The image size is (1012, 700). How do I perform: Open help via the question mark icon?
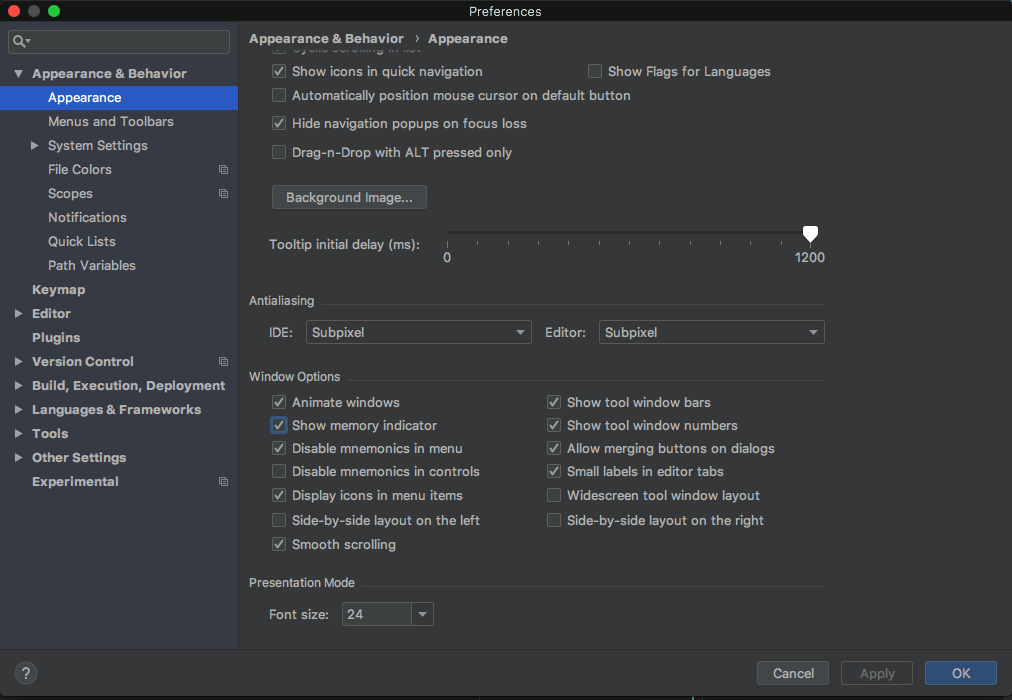pos(25,673)
